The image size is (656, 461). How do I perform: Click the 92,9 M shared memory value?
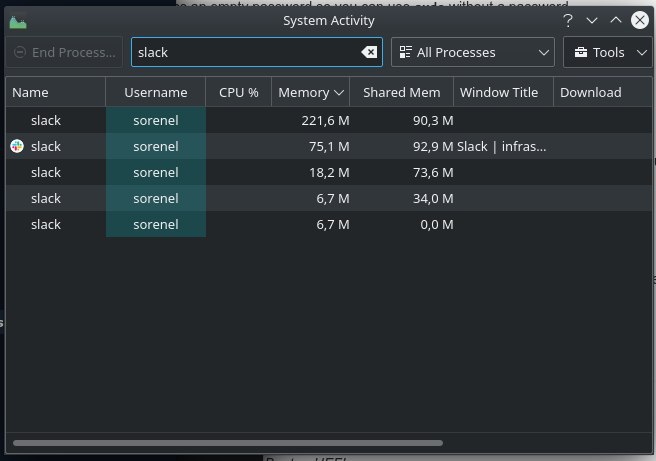pyautogui.click(x=433, y=146)
